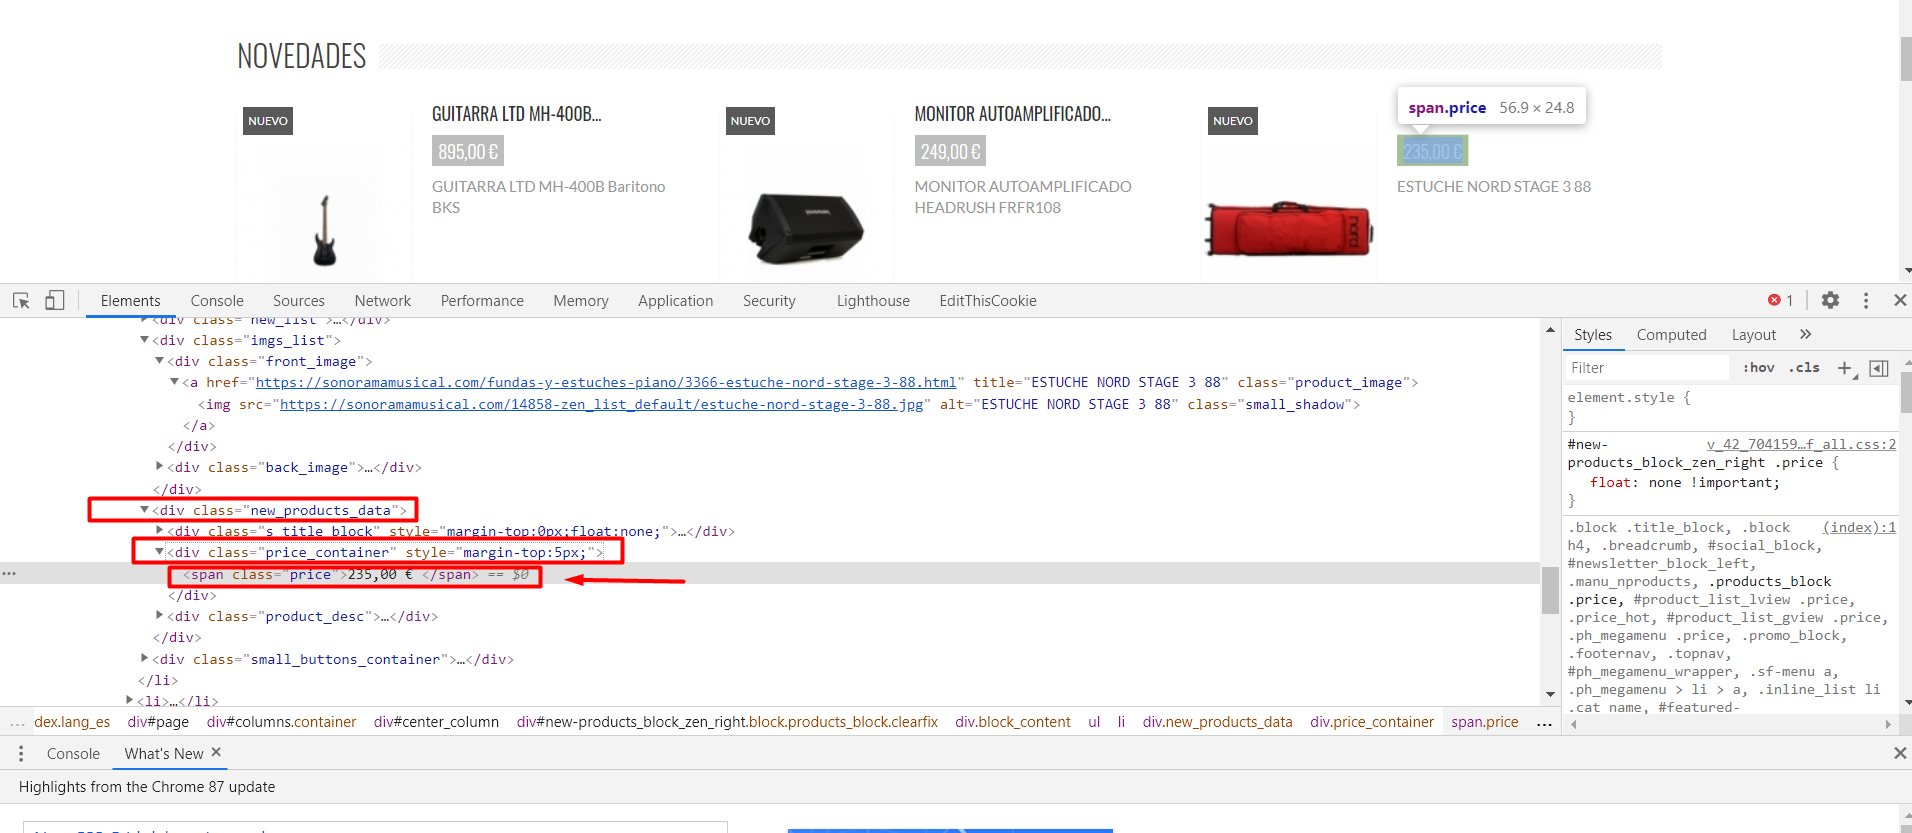Select the Elements tab
Viewport: 1912px width, 833px height.
[x=130, y=300]
